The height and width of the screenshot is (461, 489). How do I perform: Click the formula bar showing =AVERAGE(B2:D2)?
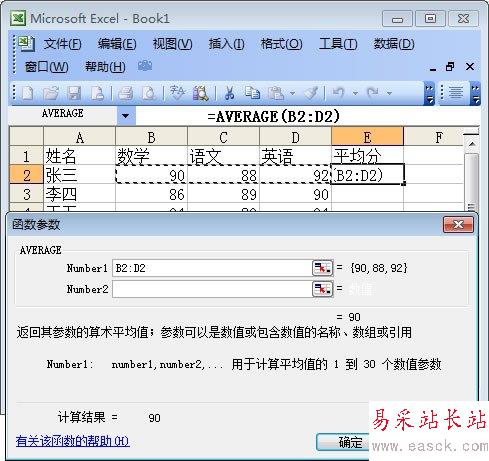307,117
